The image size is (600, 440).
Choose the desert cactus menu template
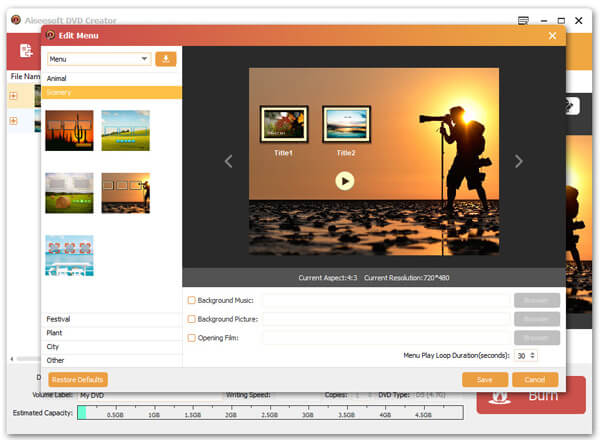pos(69,130)
